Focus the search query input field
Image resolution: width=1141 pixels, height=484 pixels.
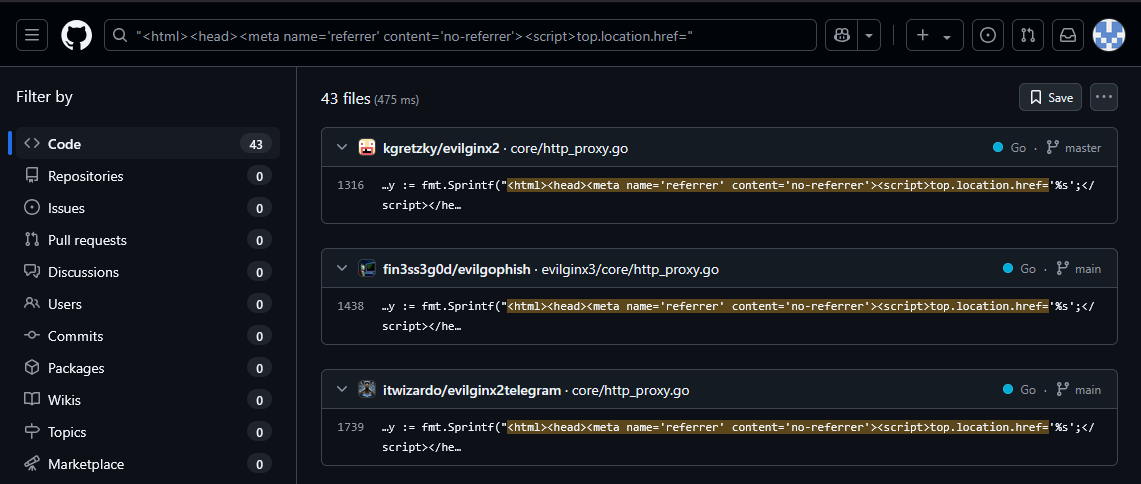460,35
